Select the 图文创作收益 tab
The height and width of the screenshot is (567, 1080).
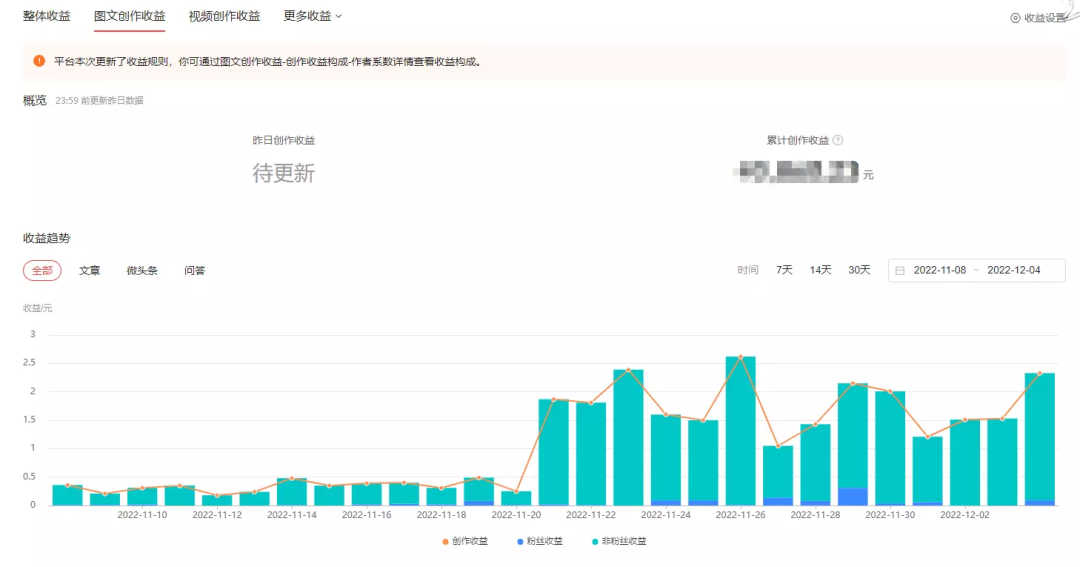[x=129, y=16]
